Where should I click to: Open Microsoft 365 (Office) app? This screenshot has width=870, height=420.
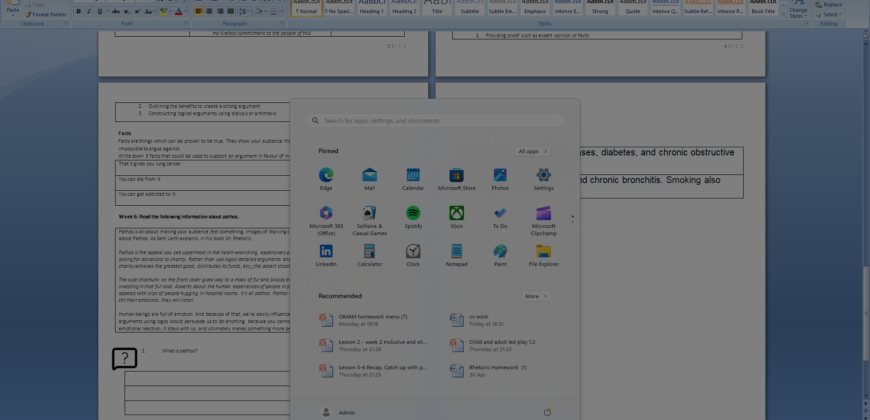click(326, 221)
